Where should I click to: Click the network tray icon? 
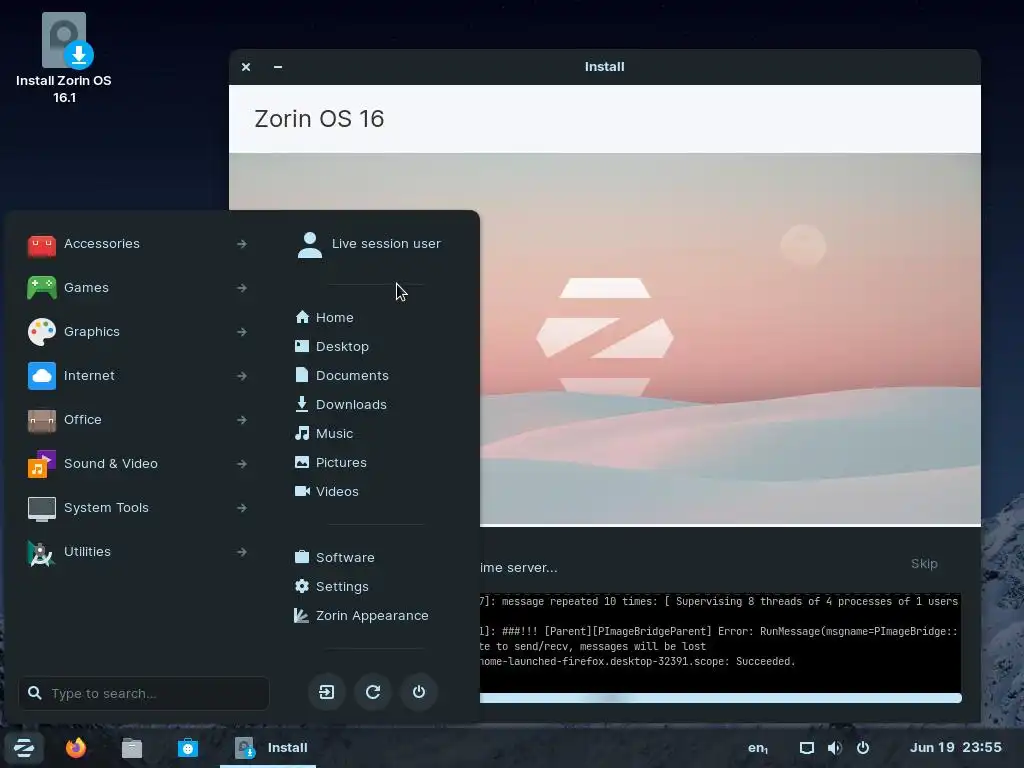[x=807, y=748]
